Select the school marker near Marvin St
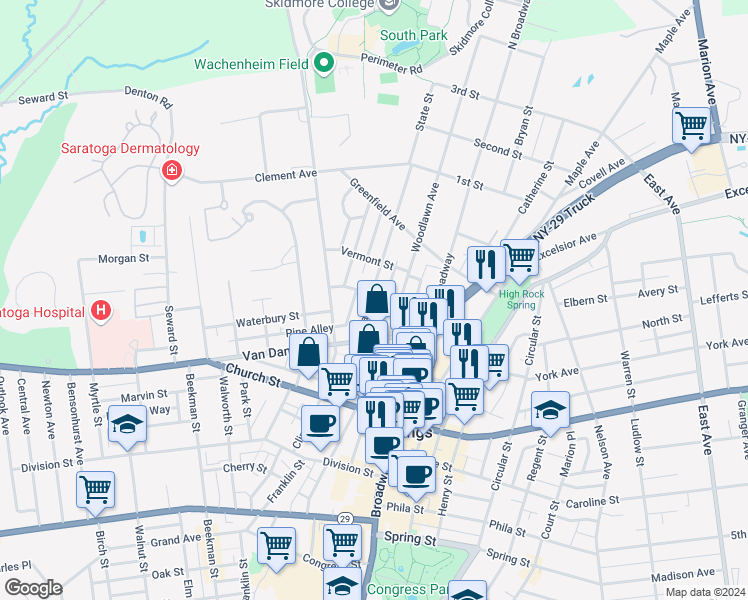 [127, 425]
